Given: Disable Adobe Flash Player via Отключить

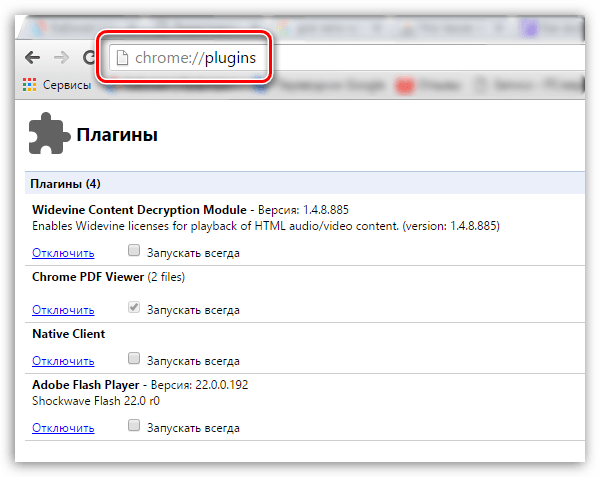Looking at the screenshot, I should coord(63,428).
